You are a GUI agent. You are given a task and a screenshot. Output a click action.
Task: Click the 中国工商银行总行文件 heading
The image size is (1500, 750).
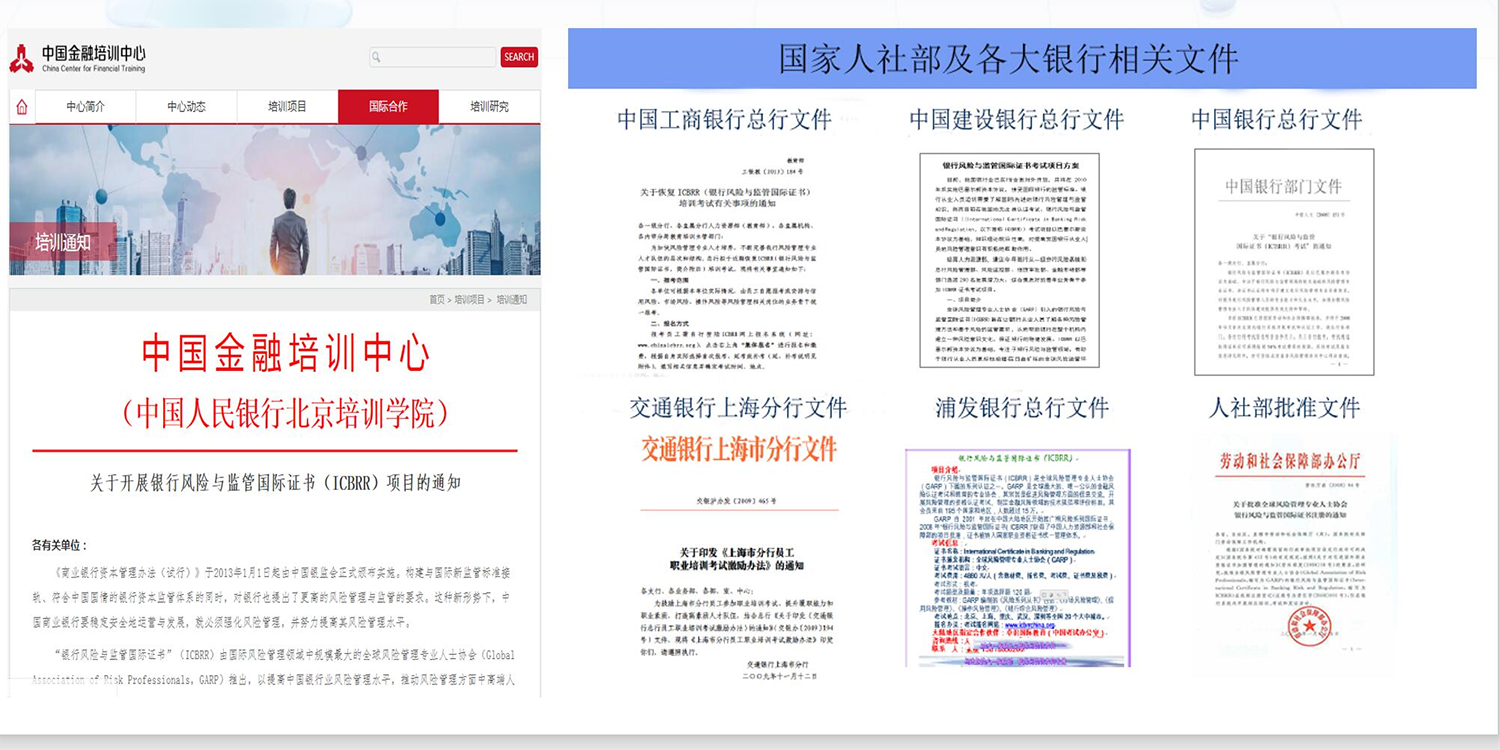[724, 120]
